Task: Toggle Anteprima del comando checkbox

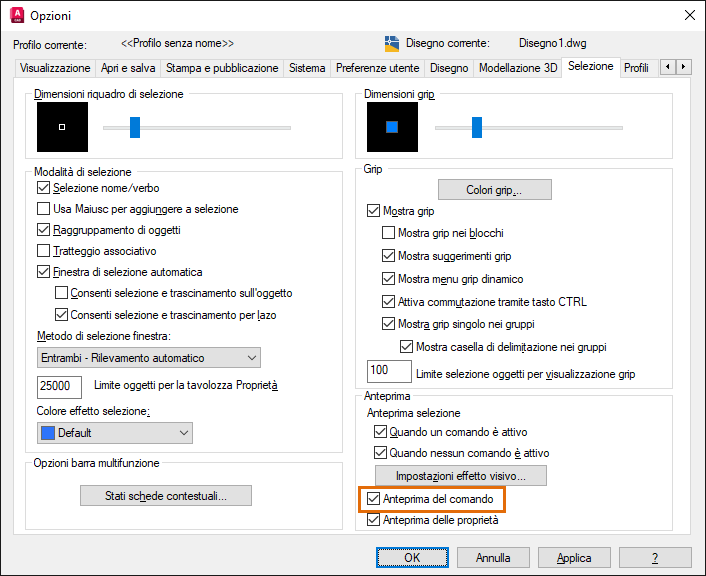Action: pyautogui.click(x=373, y=499)
